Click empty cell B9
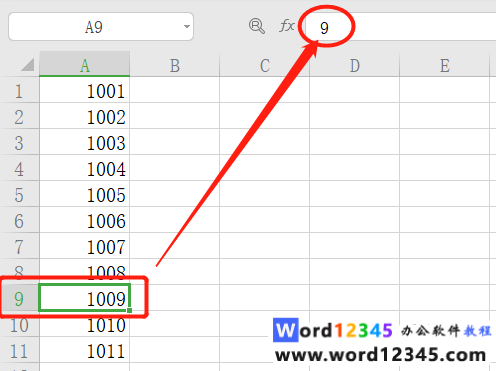Image resolution: width=496 pixels, height=371 pixels. (175, 298)
